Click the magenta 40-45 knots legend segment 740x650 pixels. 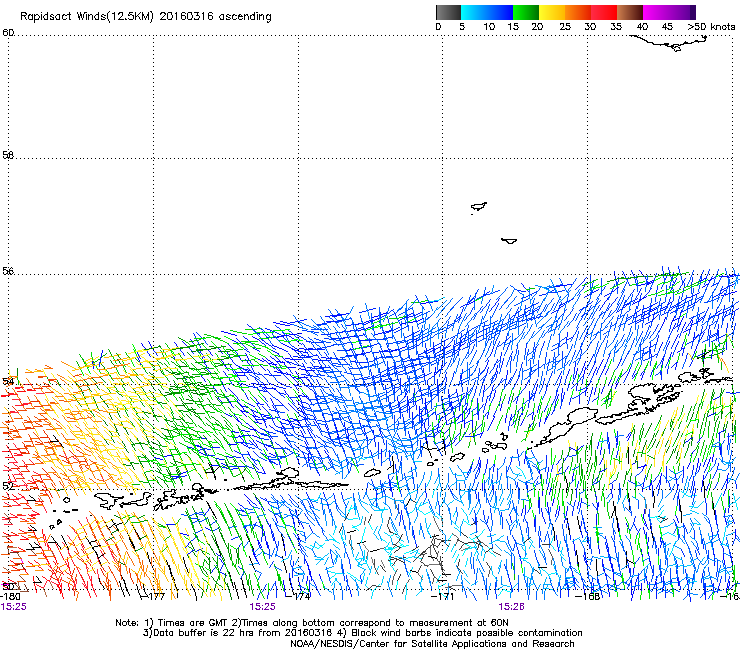[x=656, y=12]
